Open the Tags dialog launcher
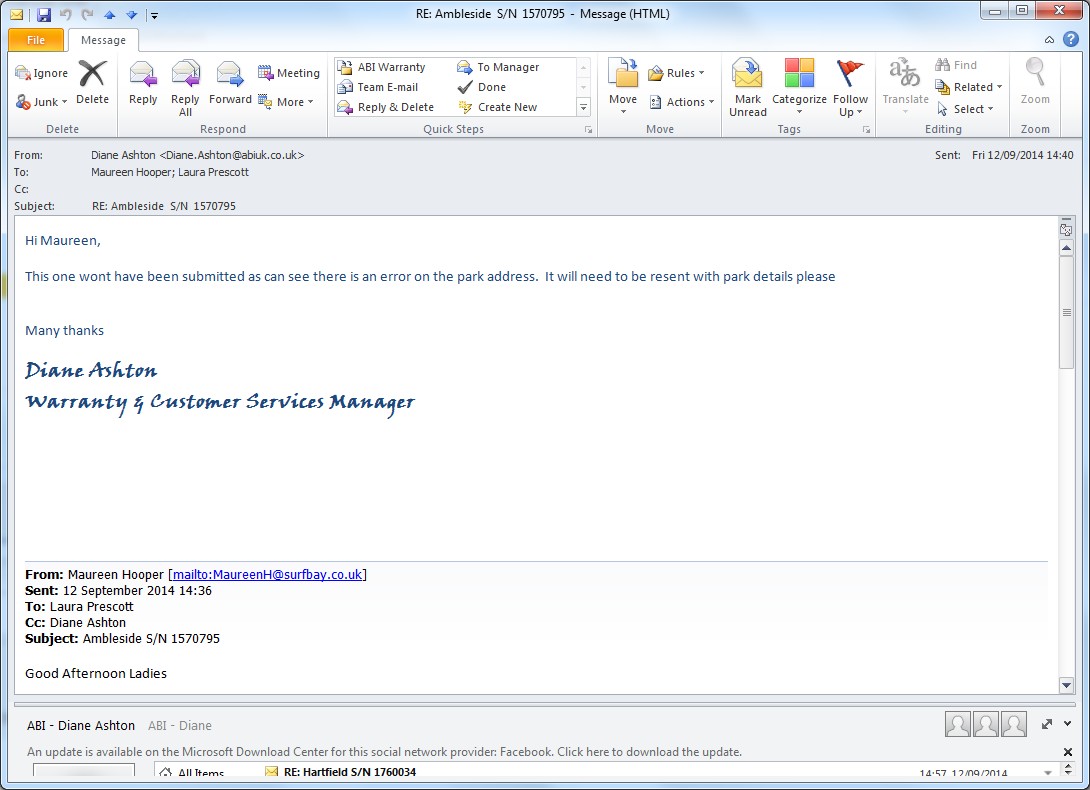The height and width of the screenshot is (790, 1090). (x=866, y=129)
